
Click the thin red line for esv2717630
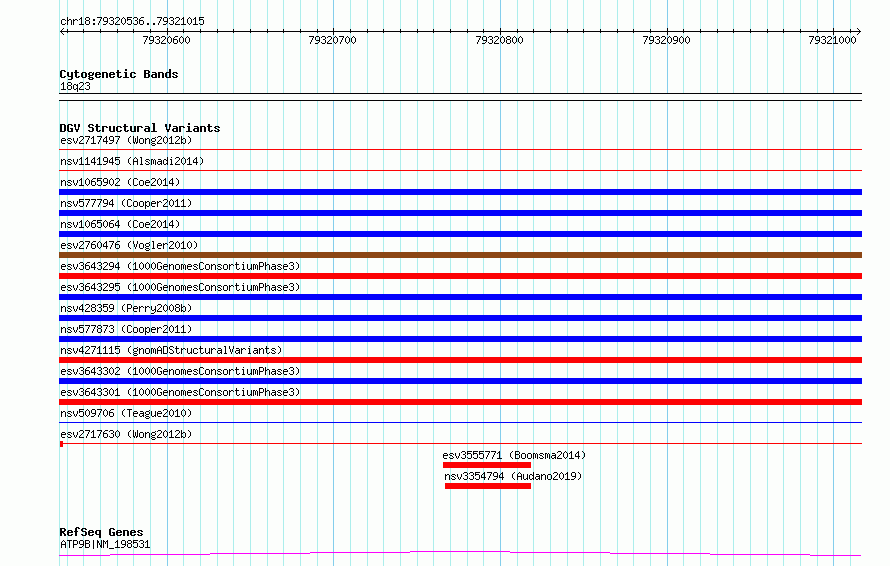click(460, 443)
